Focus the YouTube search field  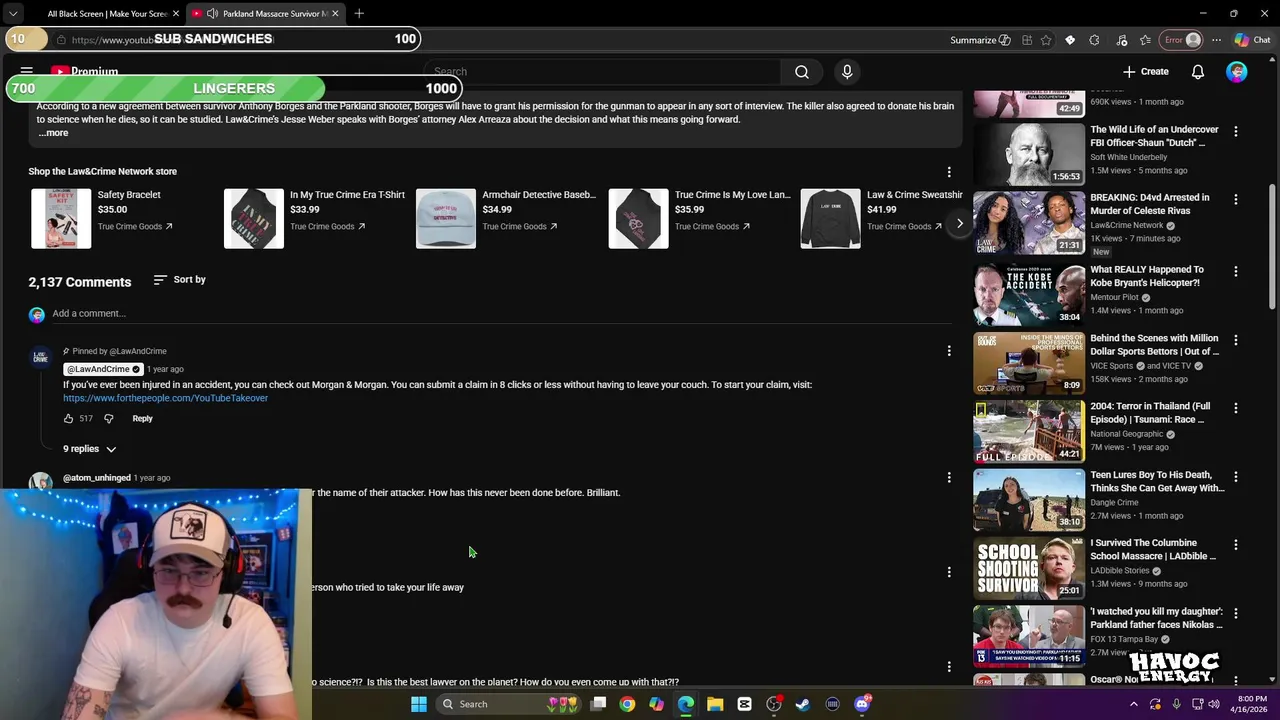click(x=603, y=72)
